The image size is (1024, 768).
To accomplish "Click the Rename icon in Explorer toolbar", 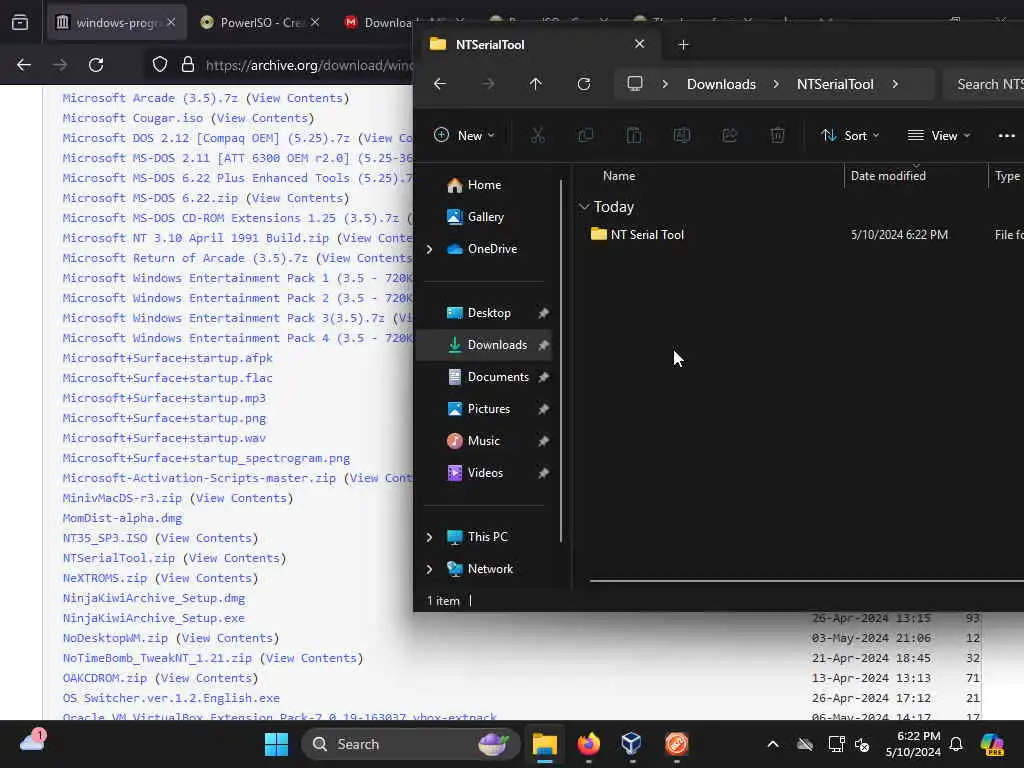I will (682, 136).
